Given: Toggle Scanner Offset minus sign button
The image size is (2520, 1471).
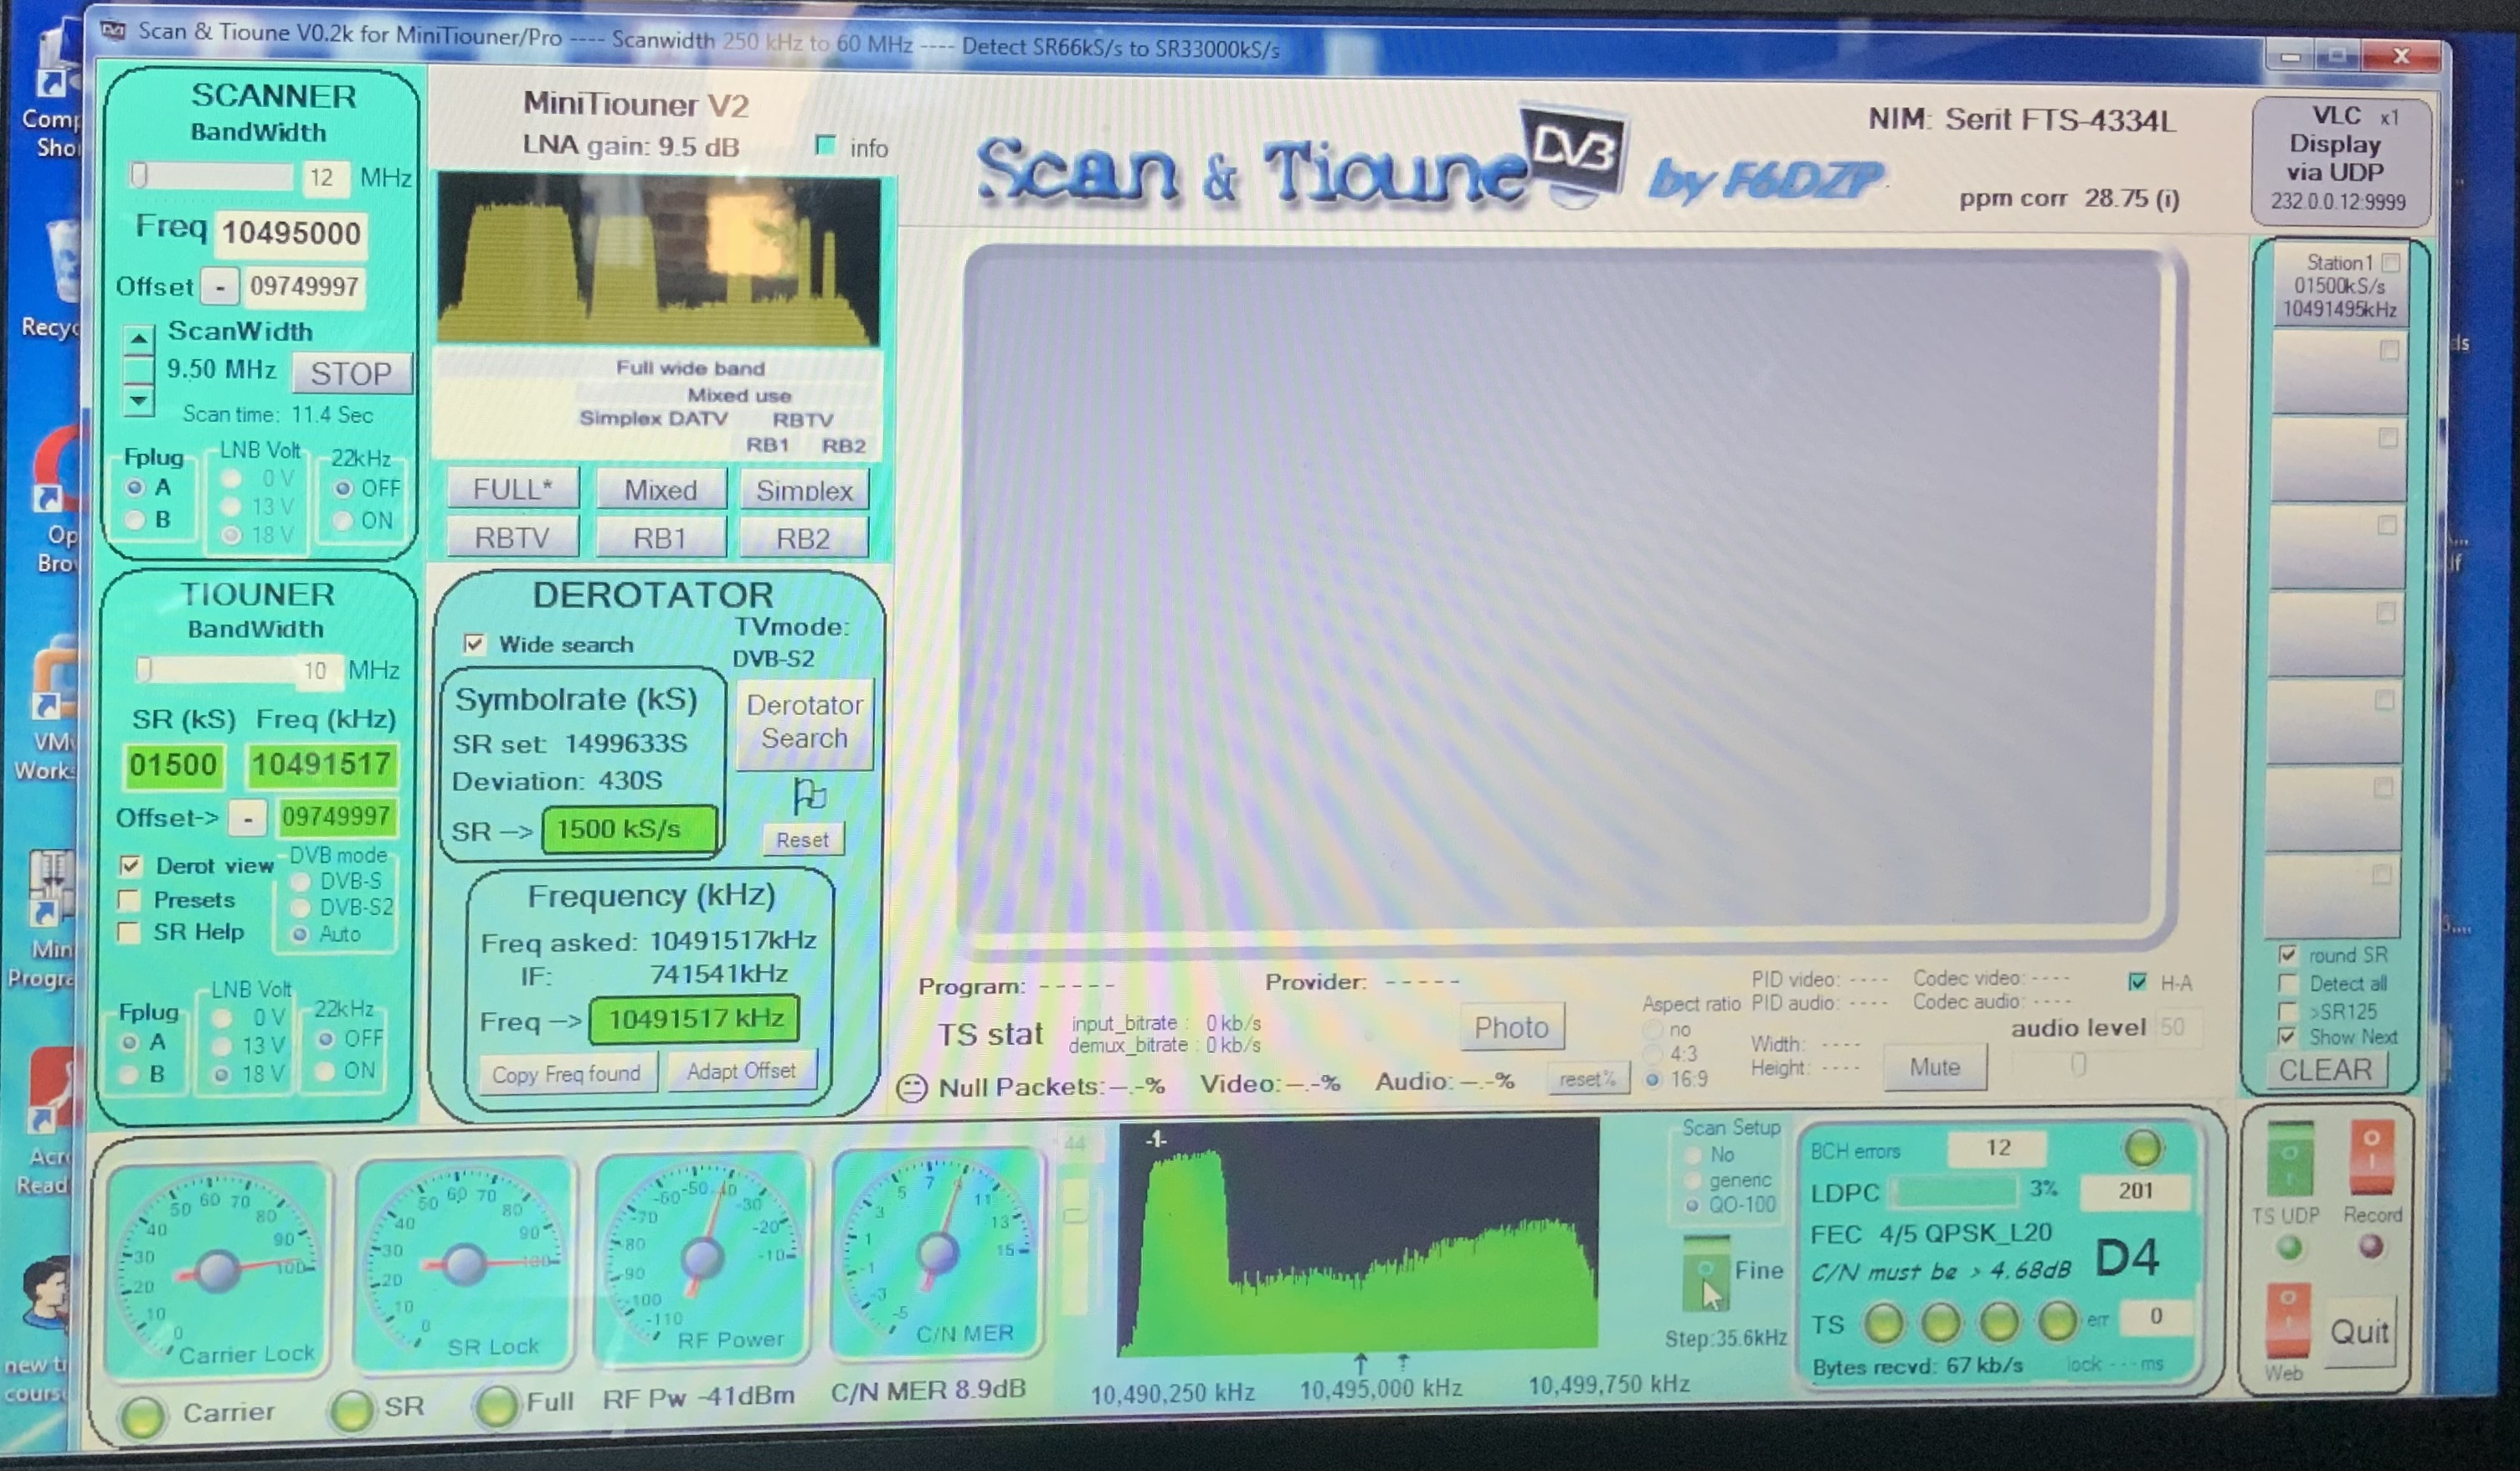Looking at the screenshot, I should pyautogui.click(x=219, y=287).
